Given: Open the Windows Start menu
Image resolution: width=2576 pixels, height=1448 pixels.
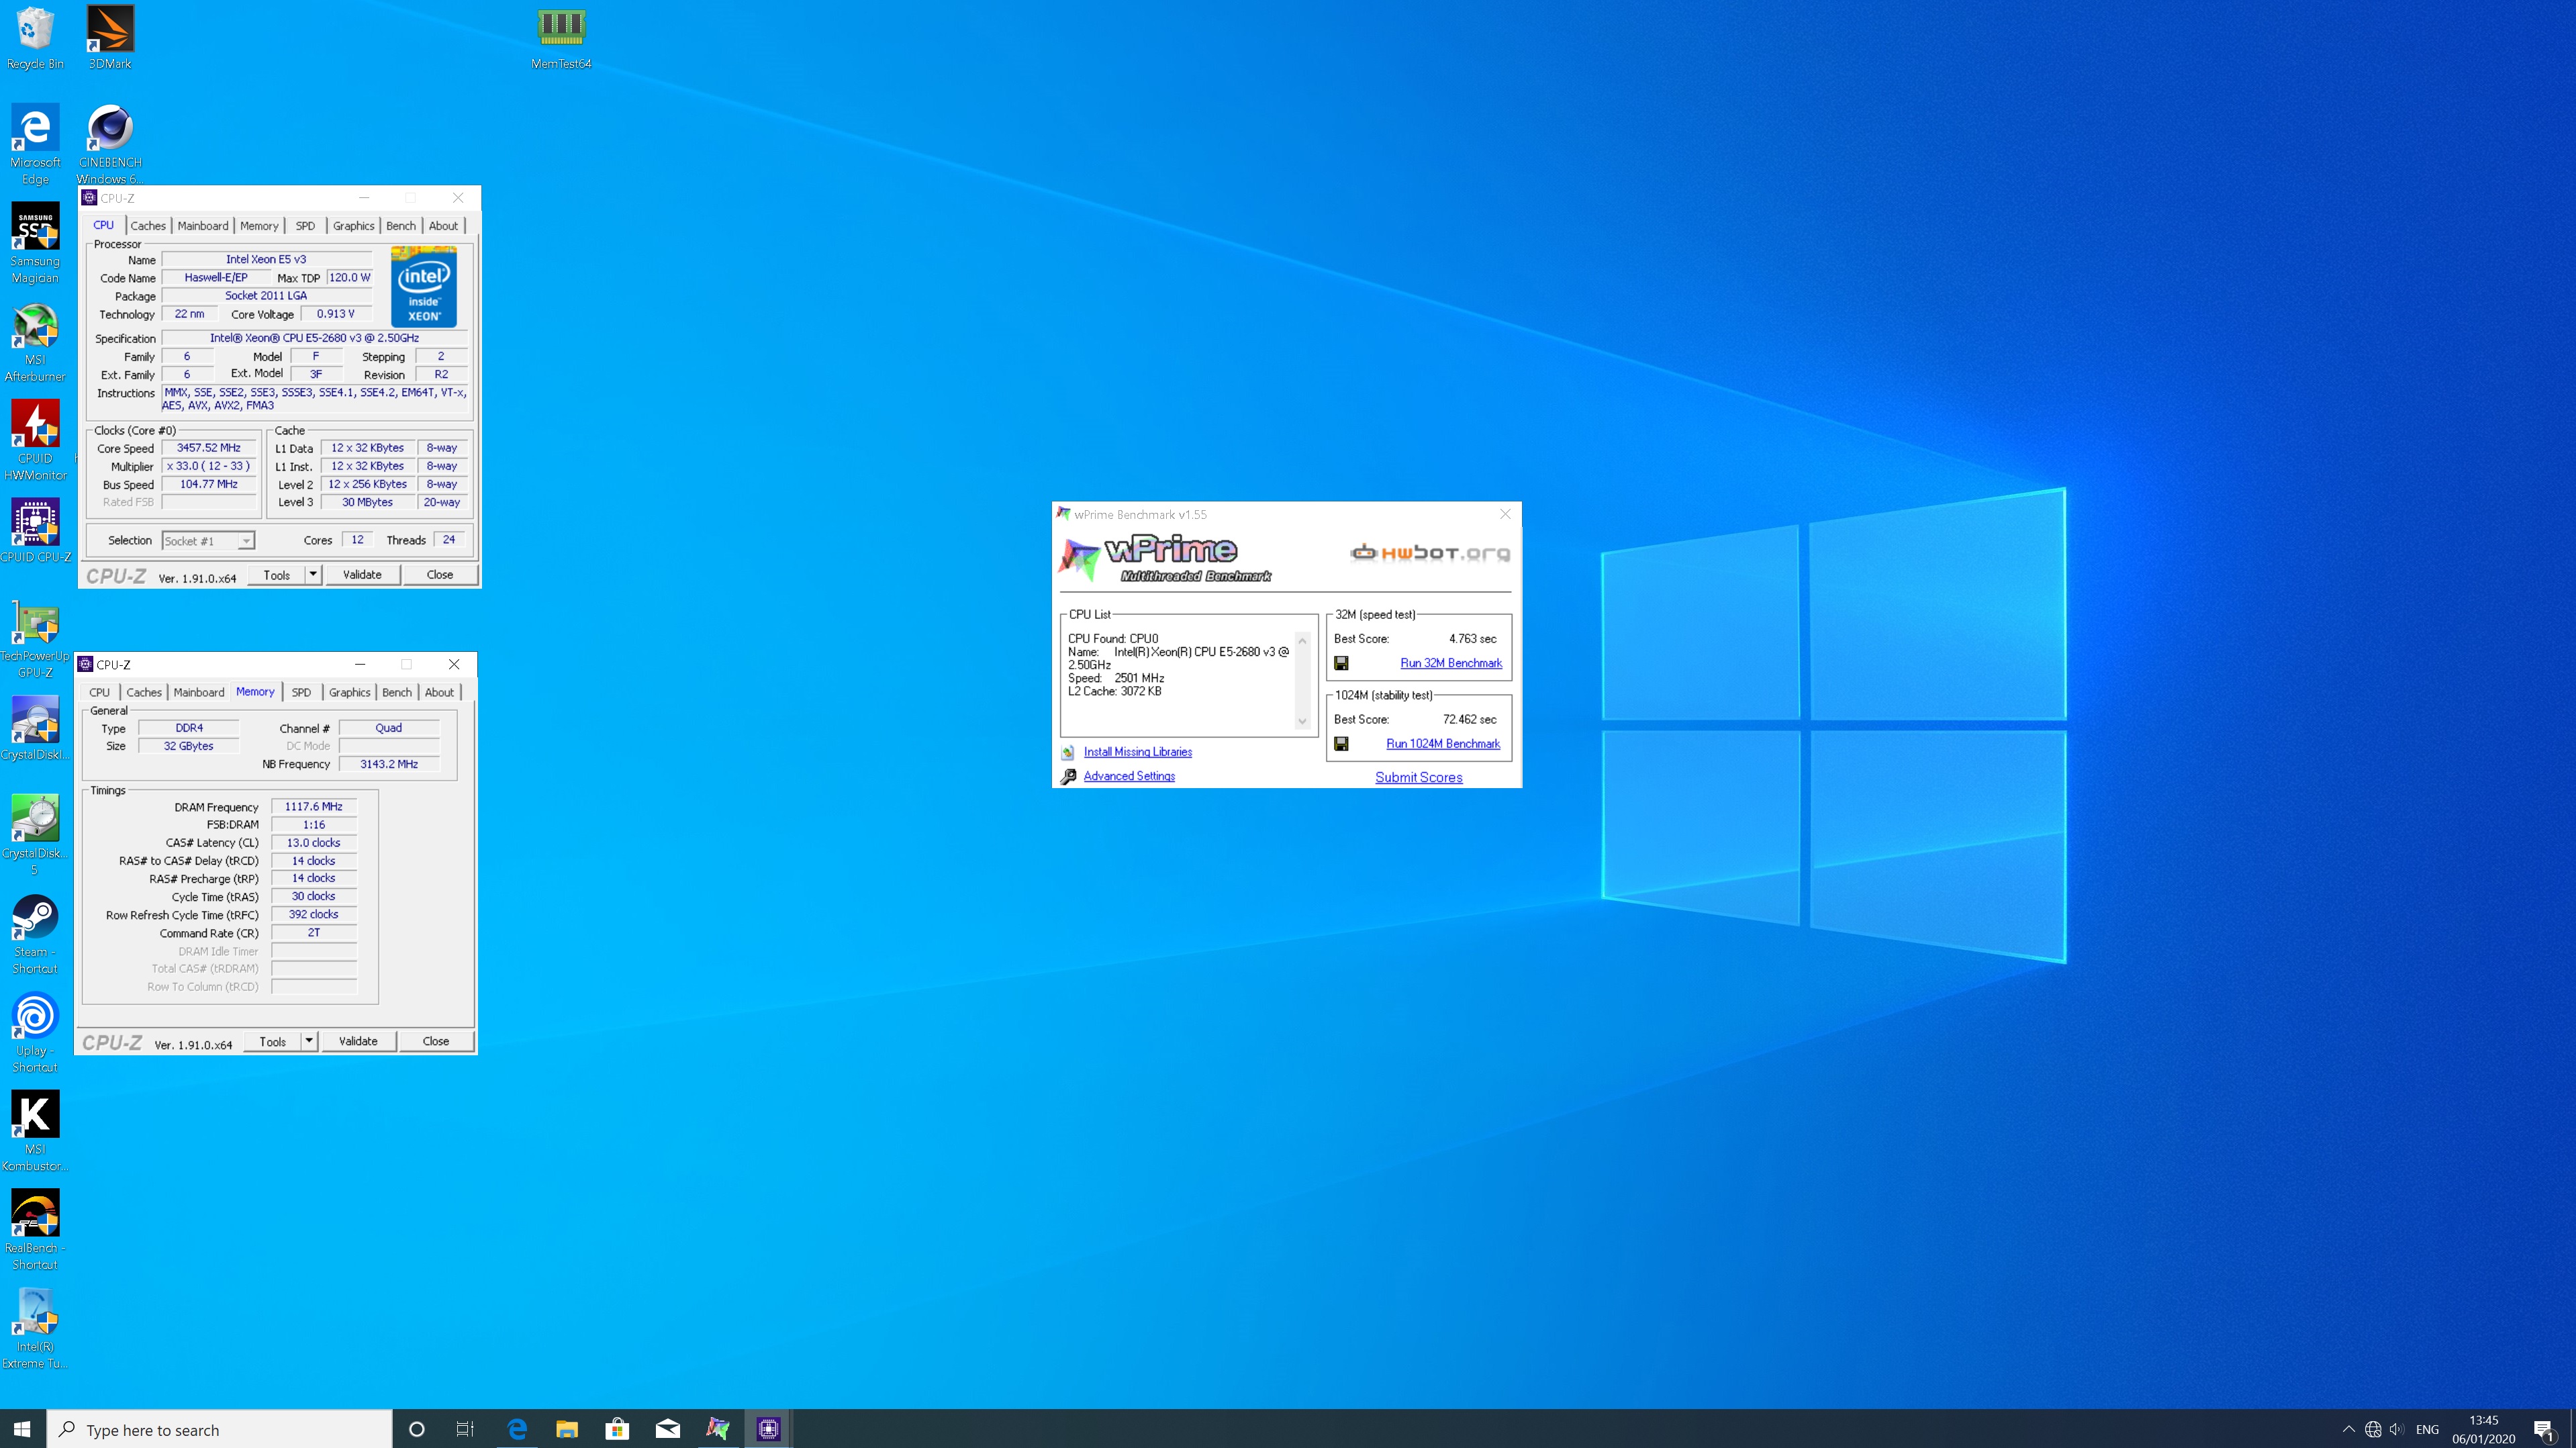Looking at the screenshot, I should [x=22, y=1429].
